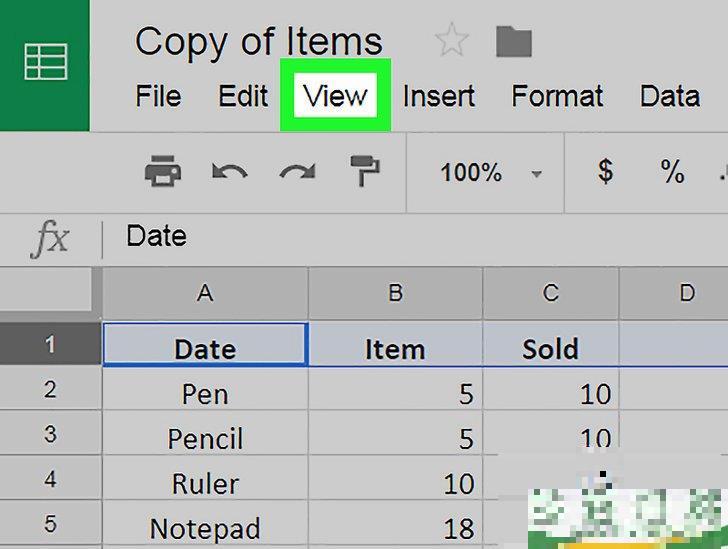Click the print icon

coord(163,172)
